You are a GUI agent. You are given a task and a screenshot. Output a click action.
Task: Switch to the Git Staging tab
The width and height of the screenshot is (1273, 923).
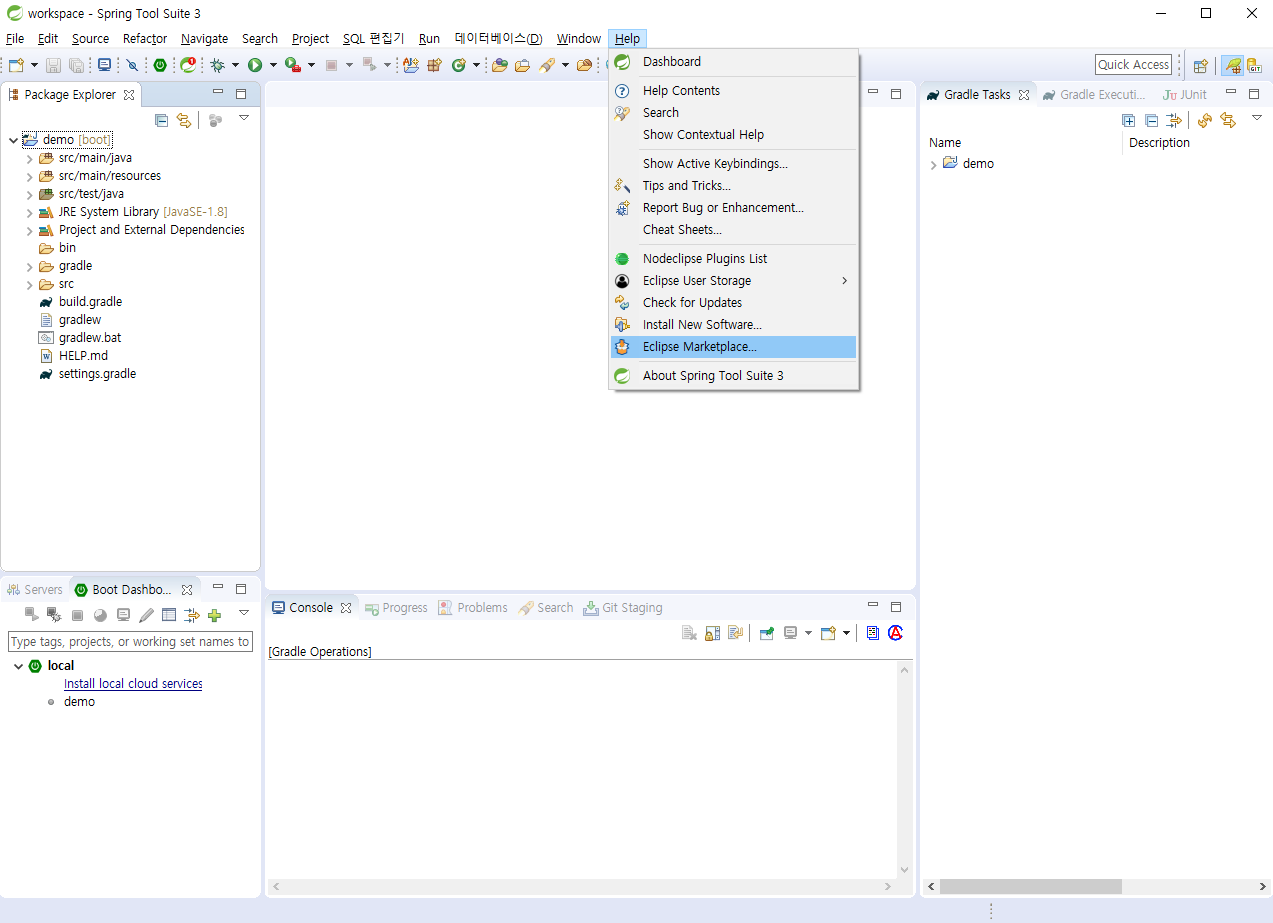point(623,608)
